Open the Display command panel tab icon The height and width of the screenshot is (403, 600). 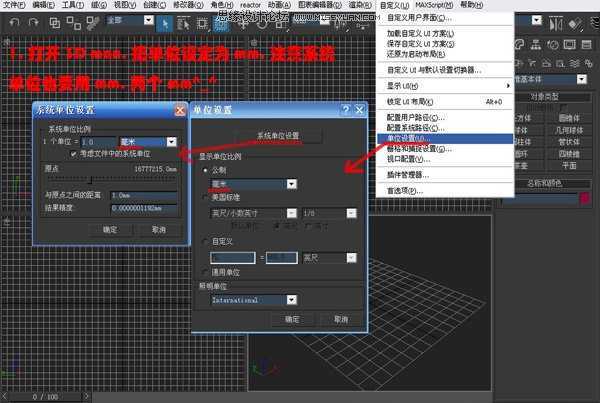[x=569, y=44]
